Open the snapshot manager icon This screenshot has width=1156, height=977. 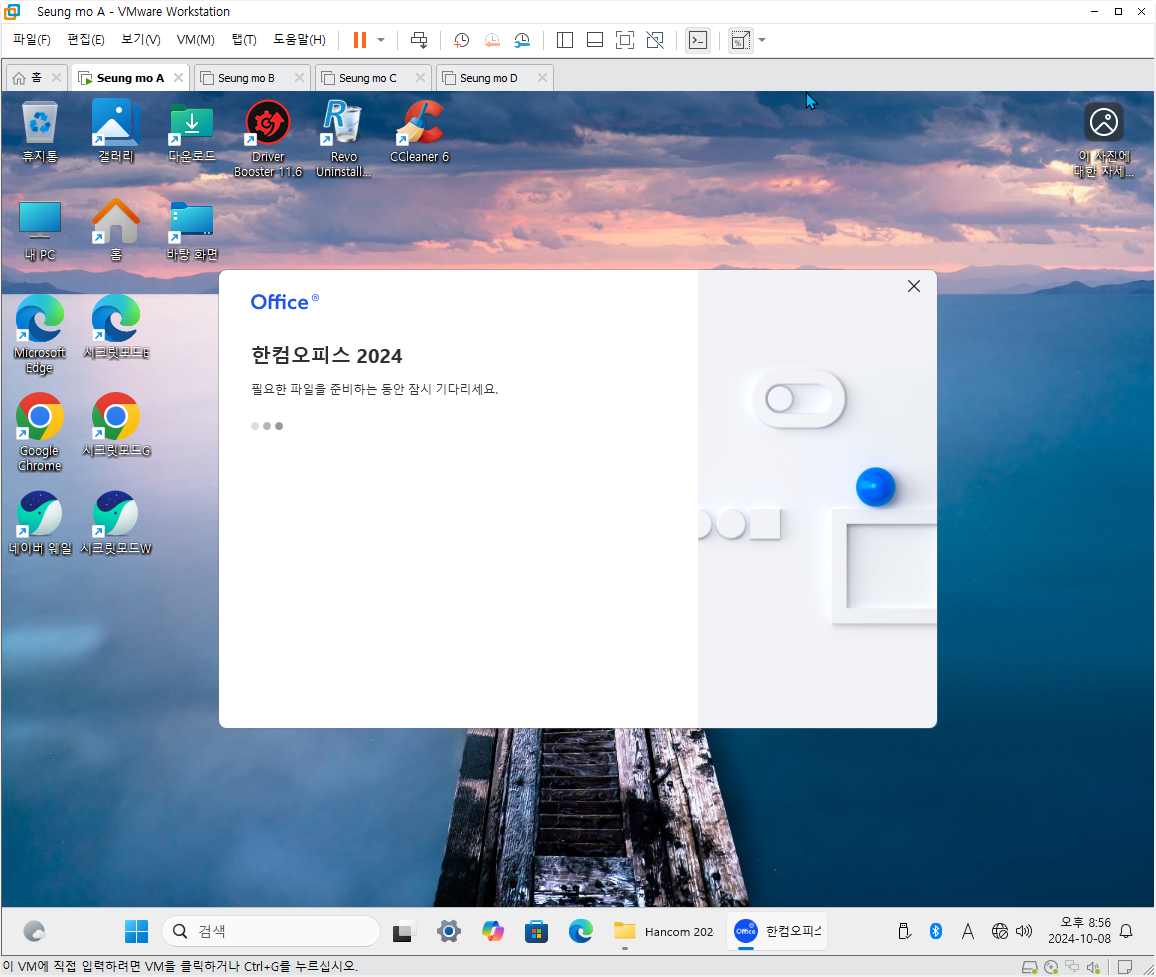pos(522,41)
